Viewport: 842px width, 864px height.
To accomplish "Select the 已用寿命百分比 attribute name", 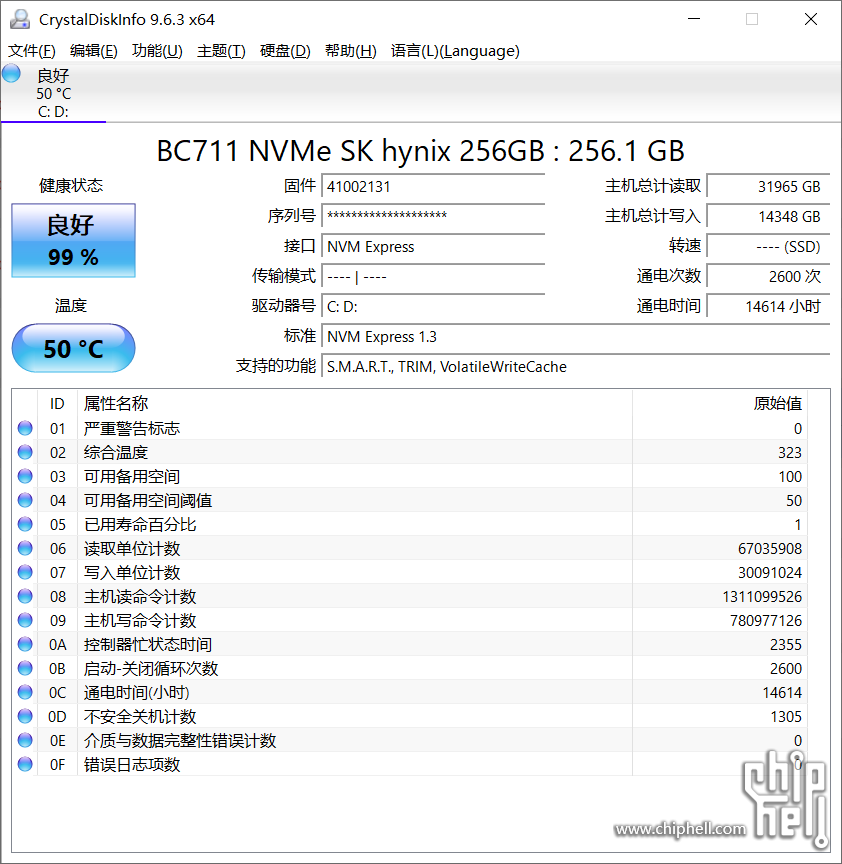I will (140, 524).
